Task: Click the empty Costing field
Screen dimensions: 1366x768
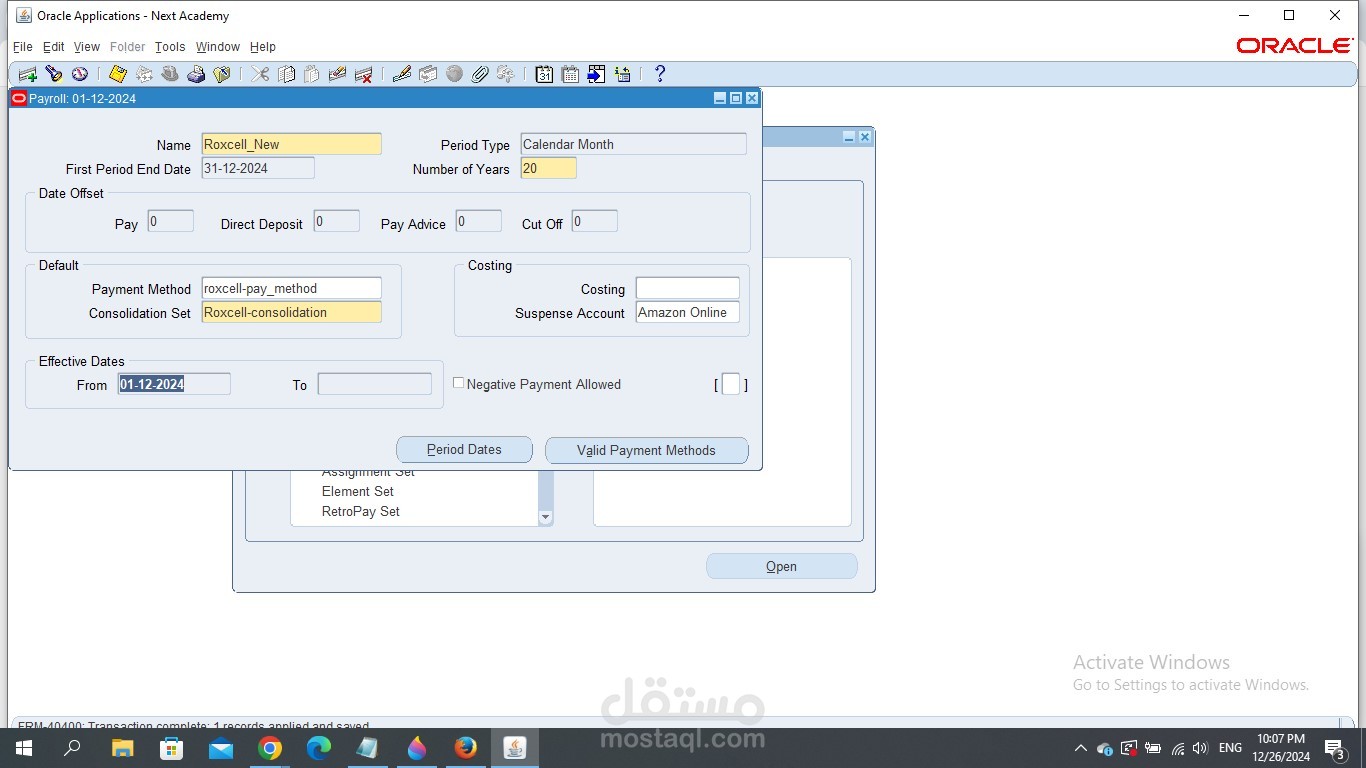Action: (688, 288)
